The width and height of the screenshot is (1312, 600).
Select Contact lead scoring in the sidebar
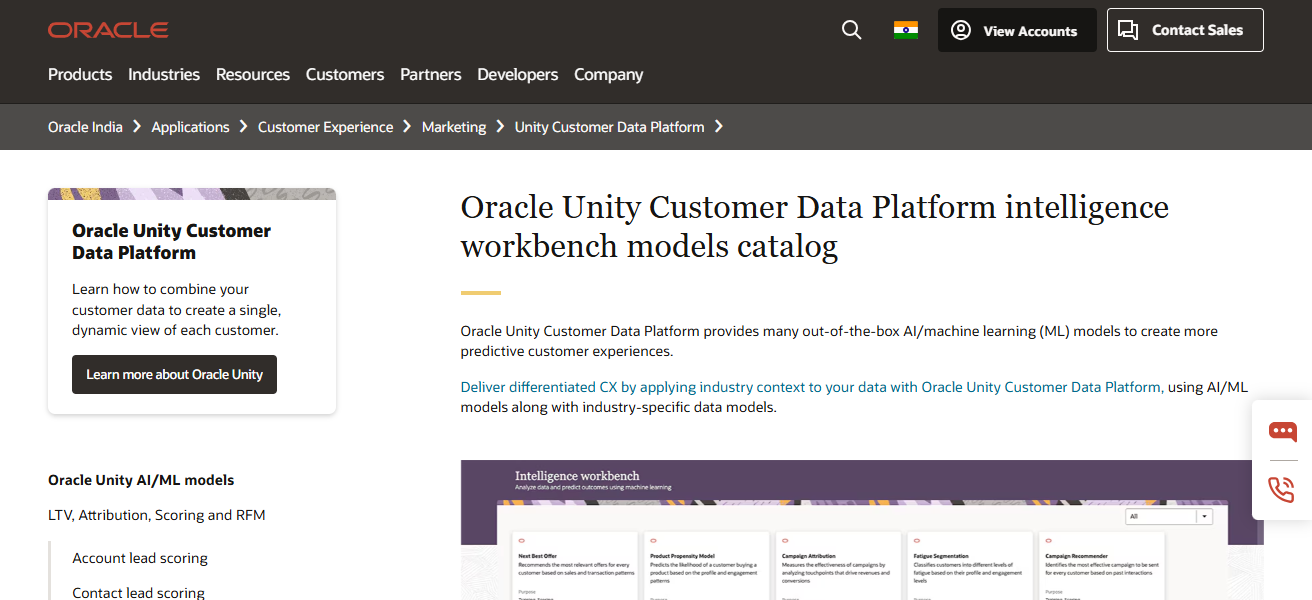point(138,591)
